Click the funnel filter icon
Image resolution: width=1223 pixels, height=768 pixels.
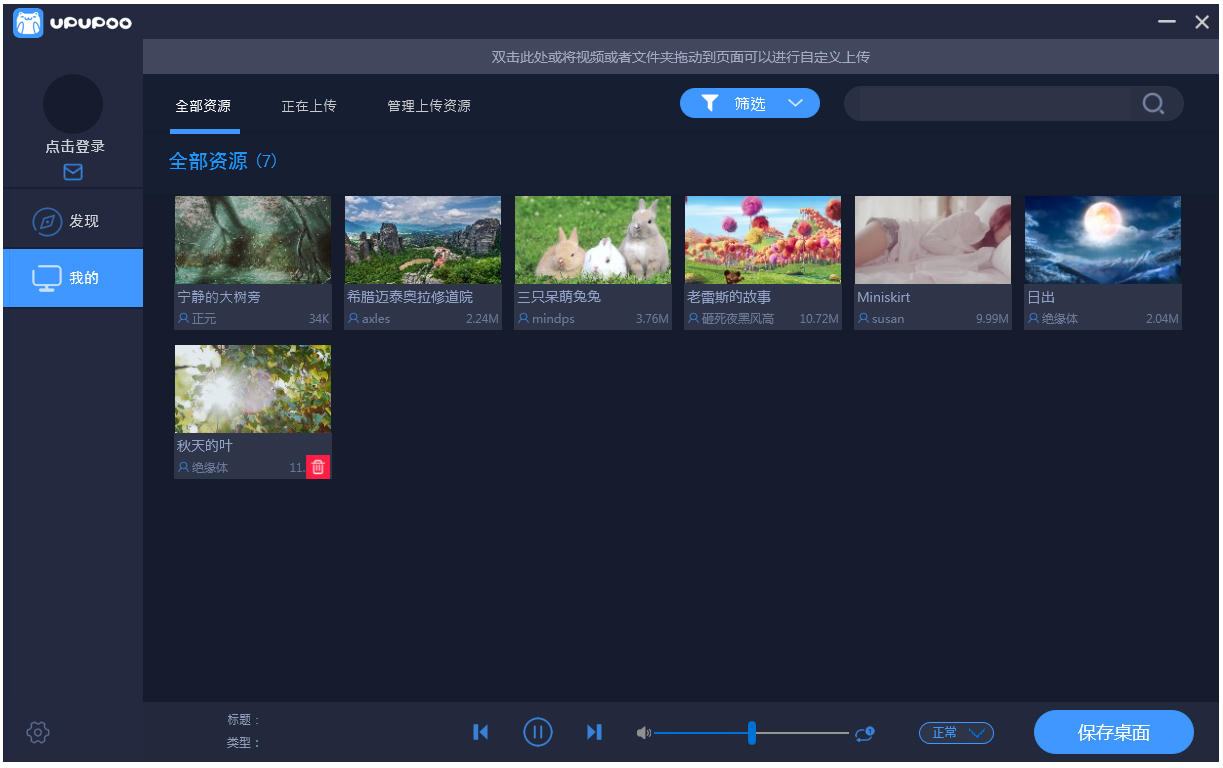point(709,103)
